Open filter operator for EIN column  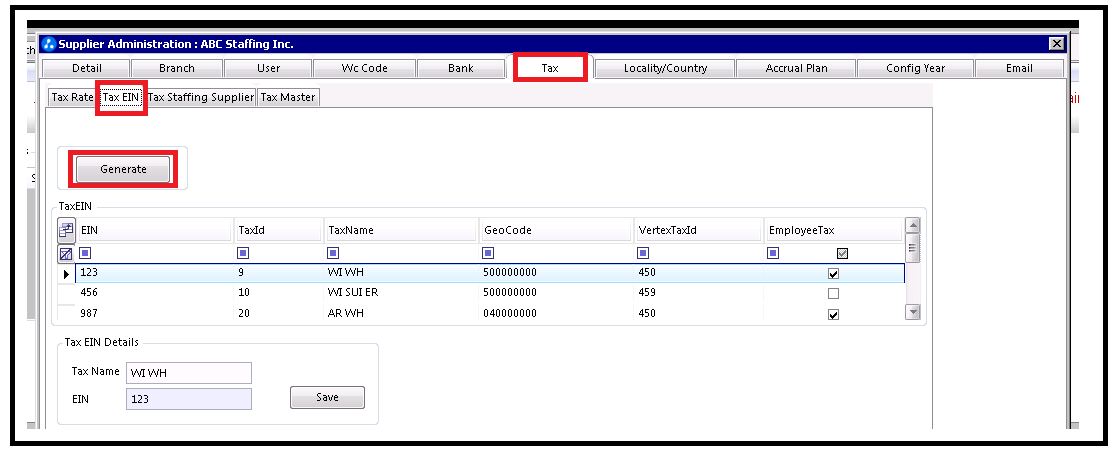click(x=85, y=253)
